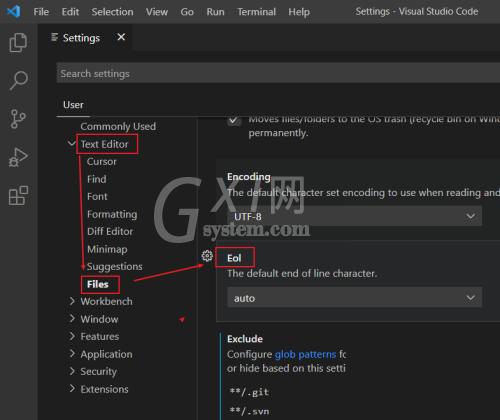Select Window tree item label

pyautogui.click(x=99, y=319)
